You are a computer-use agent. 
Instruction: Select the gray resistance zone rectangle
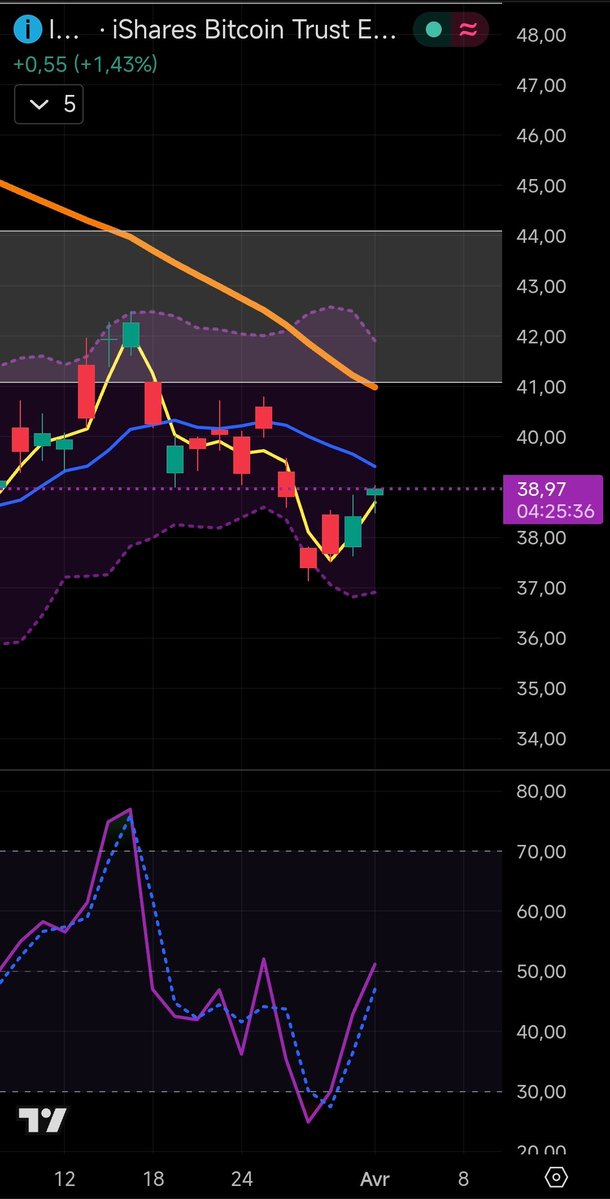pos(251,306)
